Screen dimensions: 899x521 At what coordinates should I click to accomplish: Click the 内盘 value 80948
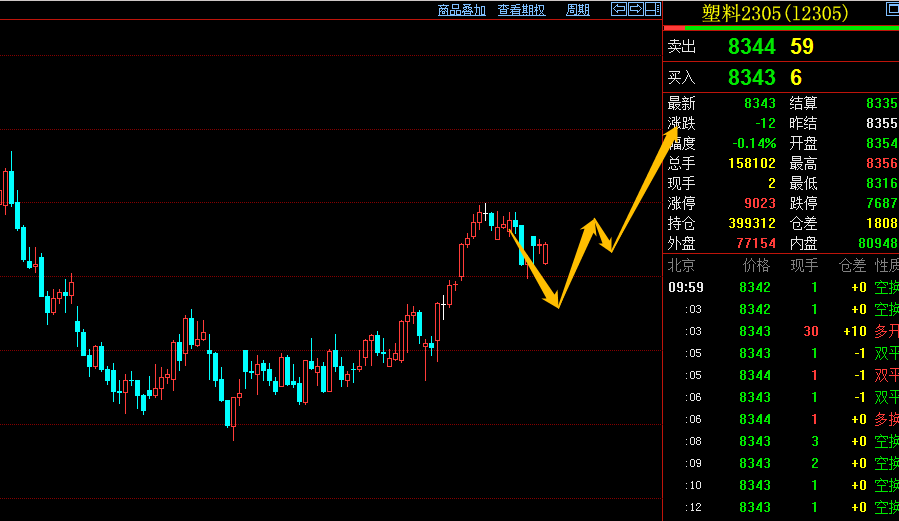(878, 244)
